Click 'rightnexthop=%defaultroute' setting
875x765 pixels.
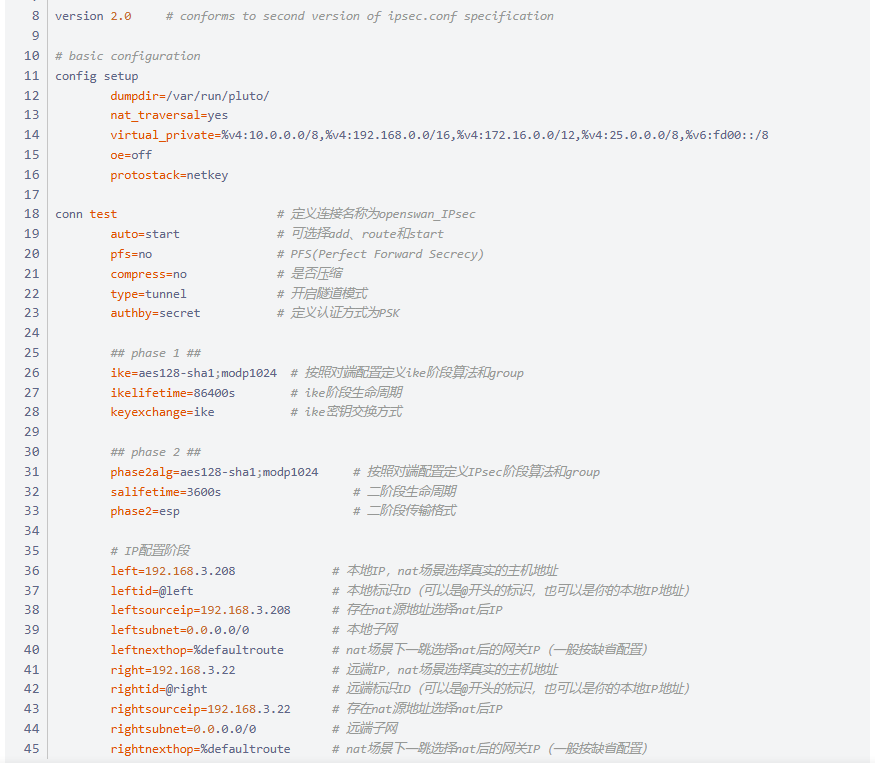(x=200, y=749)
